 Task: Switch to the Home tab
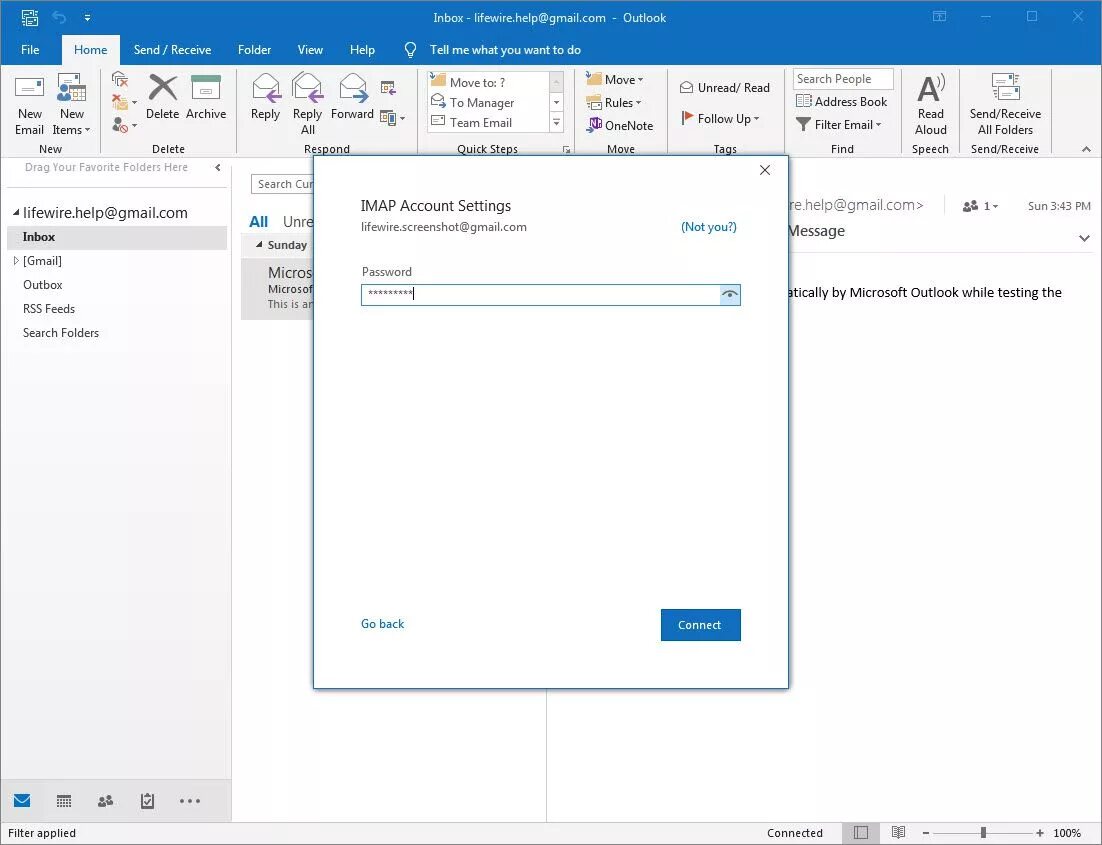coord(91,50)
